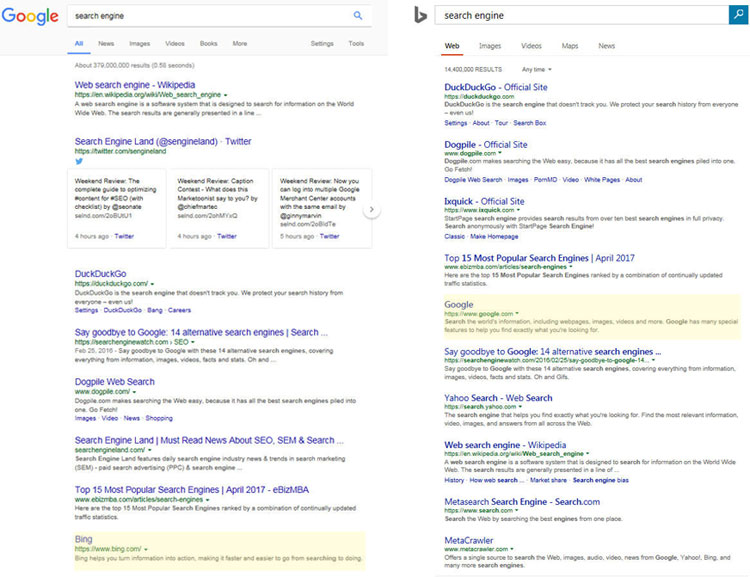Open Google Tools option
750x577 pixels.
pyautogui.click(x=356, y=44)
